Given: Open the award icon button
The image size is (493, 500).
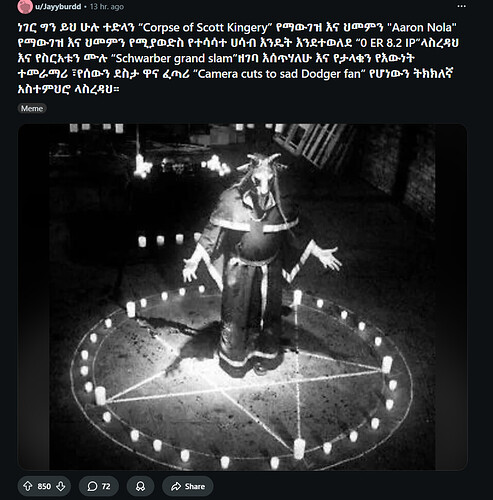Looking at the screenshot, I should pos(140,486).
